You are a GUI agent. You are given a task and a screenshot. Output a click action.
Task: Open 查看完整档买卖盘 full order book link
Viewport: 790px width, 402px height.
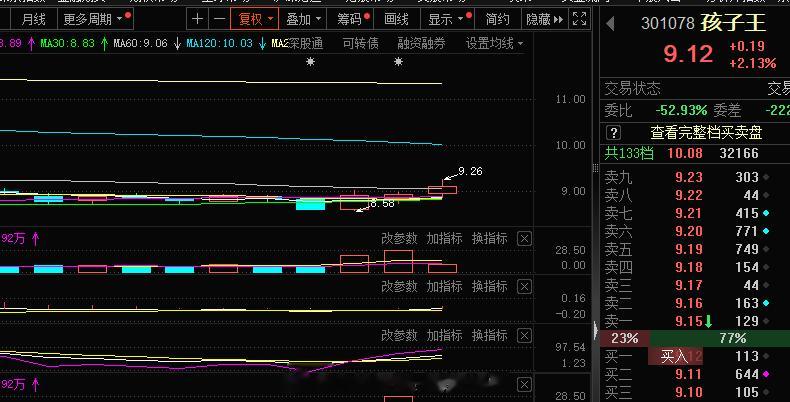pos(706,133)
